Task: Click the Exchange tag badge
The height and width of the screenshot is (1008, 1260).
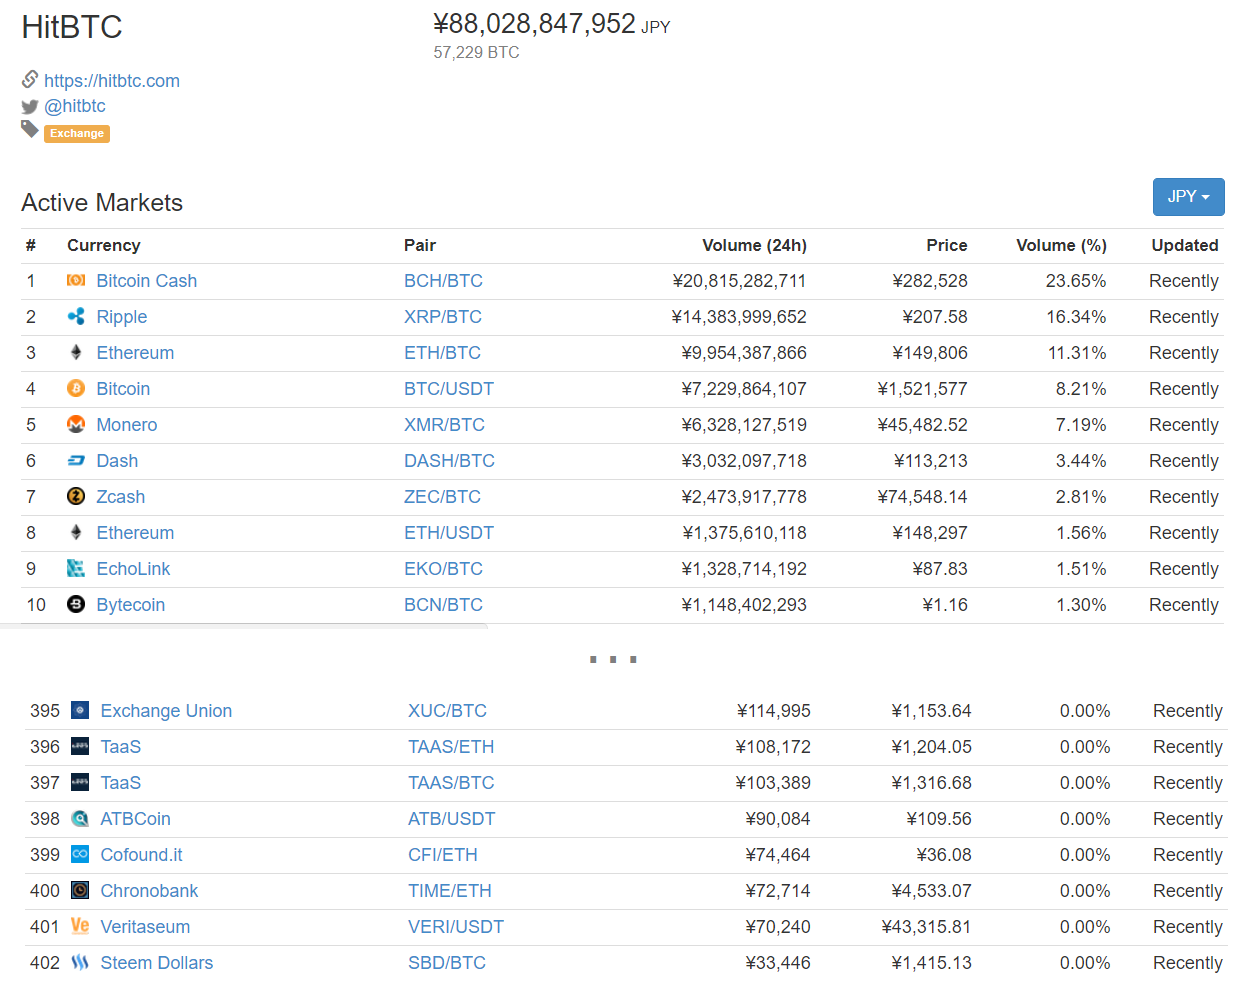Action: [x=77, y=134]
